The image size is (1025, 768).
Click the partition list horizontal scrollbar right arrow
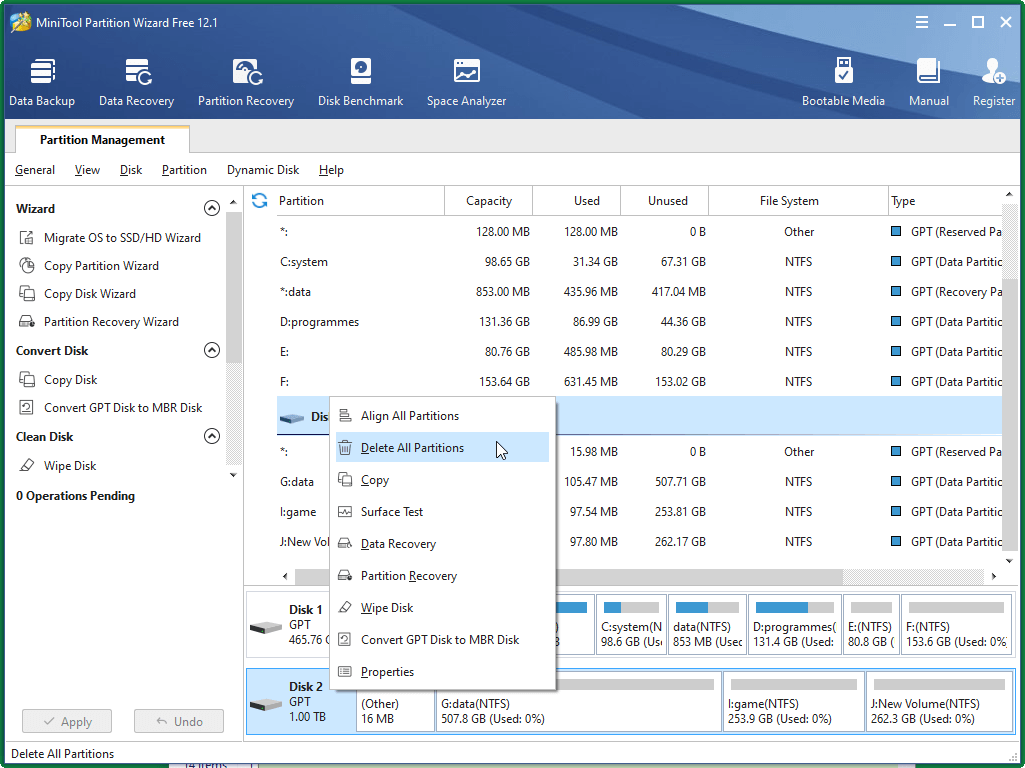[994, 576]
